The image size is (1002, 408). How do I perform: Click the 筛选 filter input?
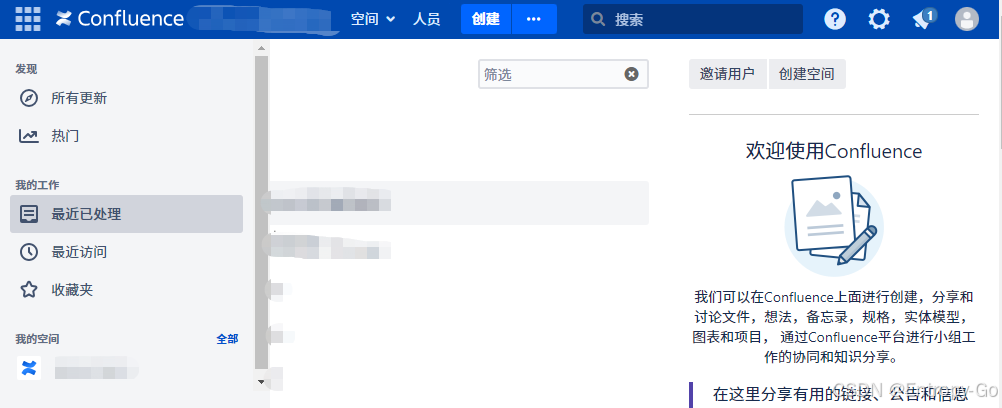click(563, 74)
